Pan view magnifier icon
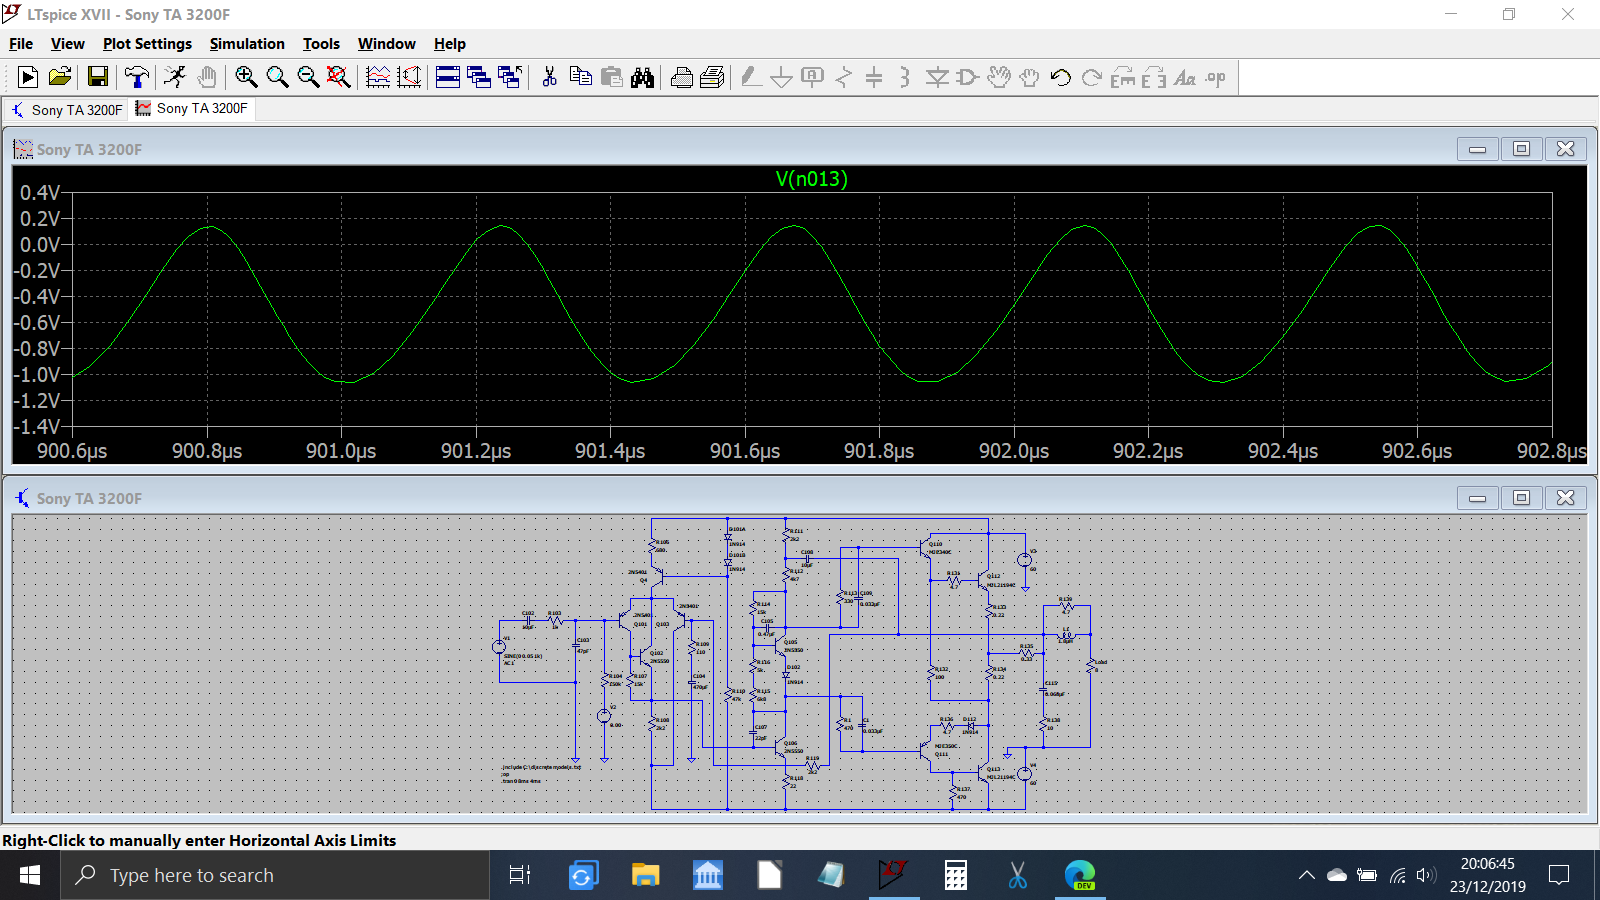Screen dimensions: 1600x900 coord(277,77)
